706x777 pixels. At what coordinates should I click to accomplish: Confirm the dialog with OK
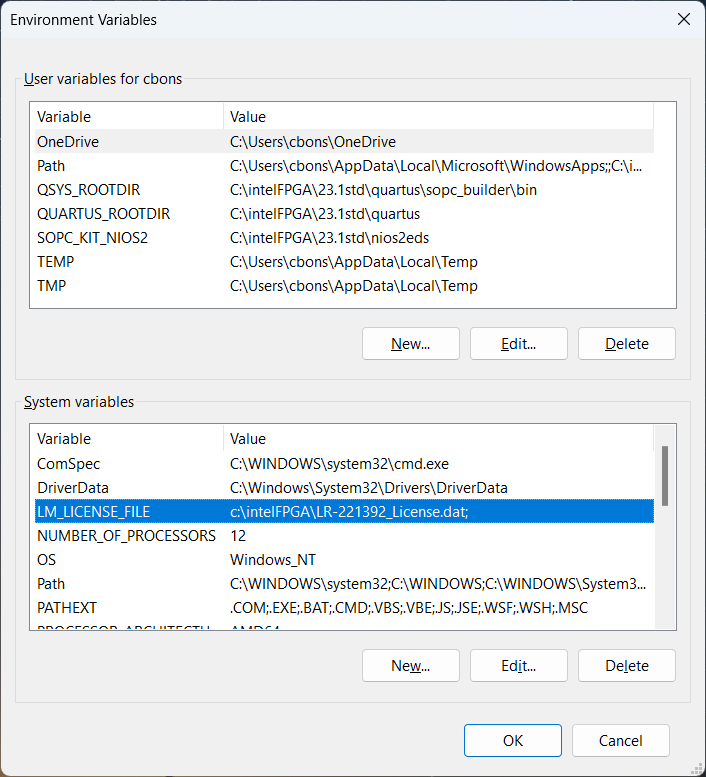pos(513,740)
